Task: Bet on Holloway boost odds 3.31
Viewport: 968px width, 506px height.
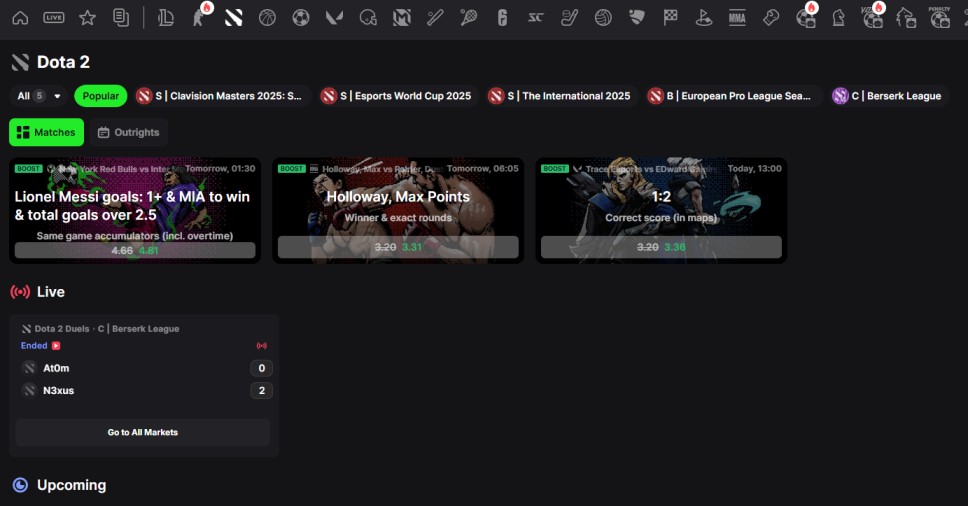Action: (398, 247)
